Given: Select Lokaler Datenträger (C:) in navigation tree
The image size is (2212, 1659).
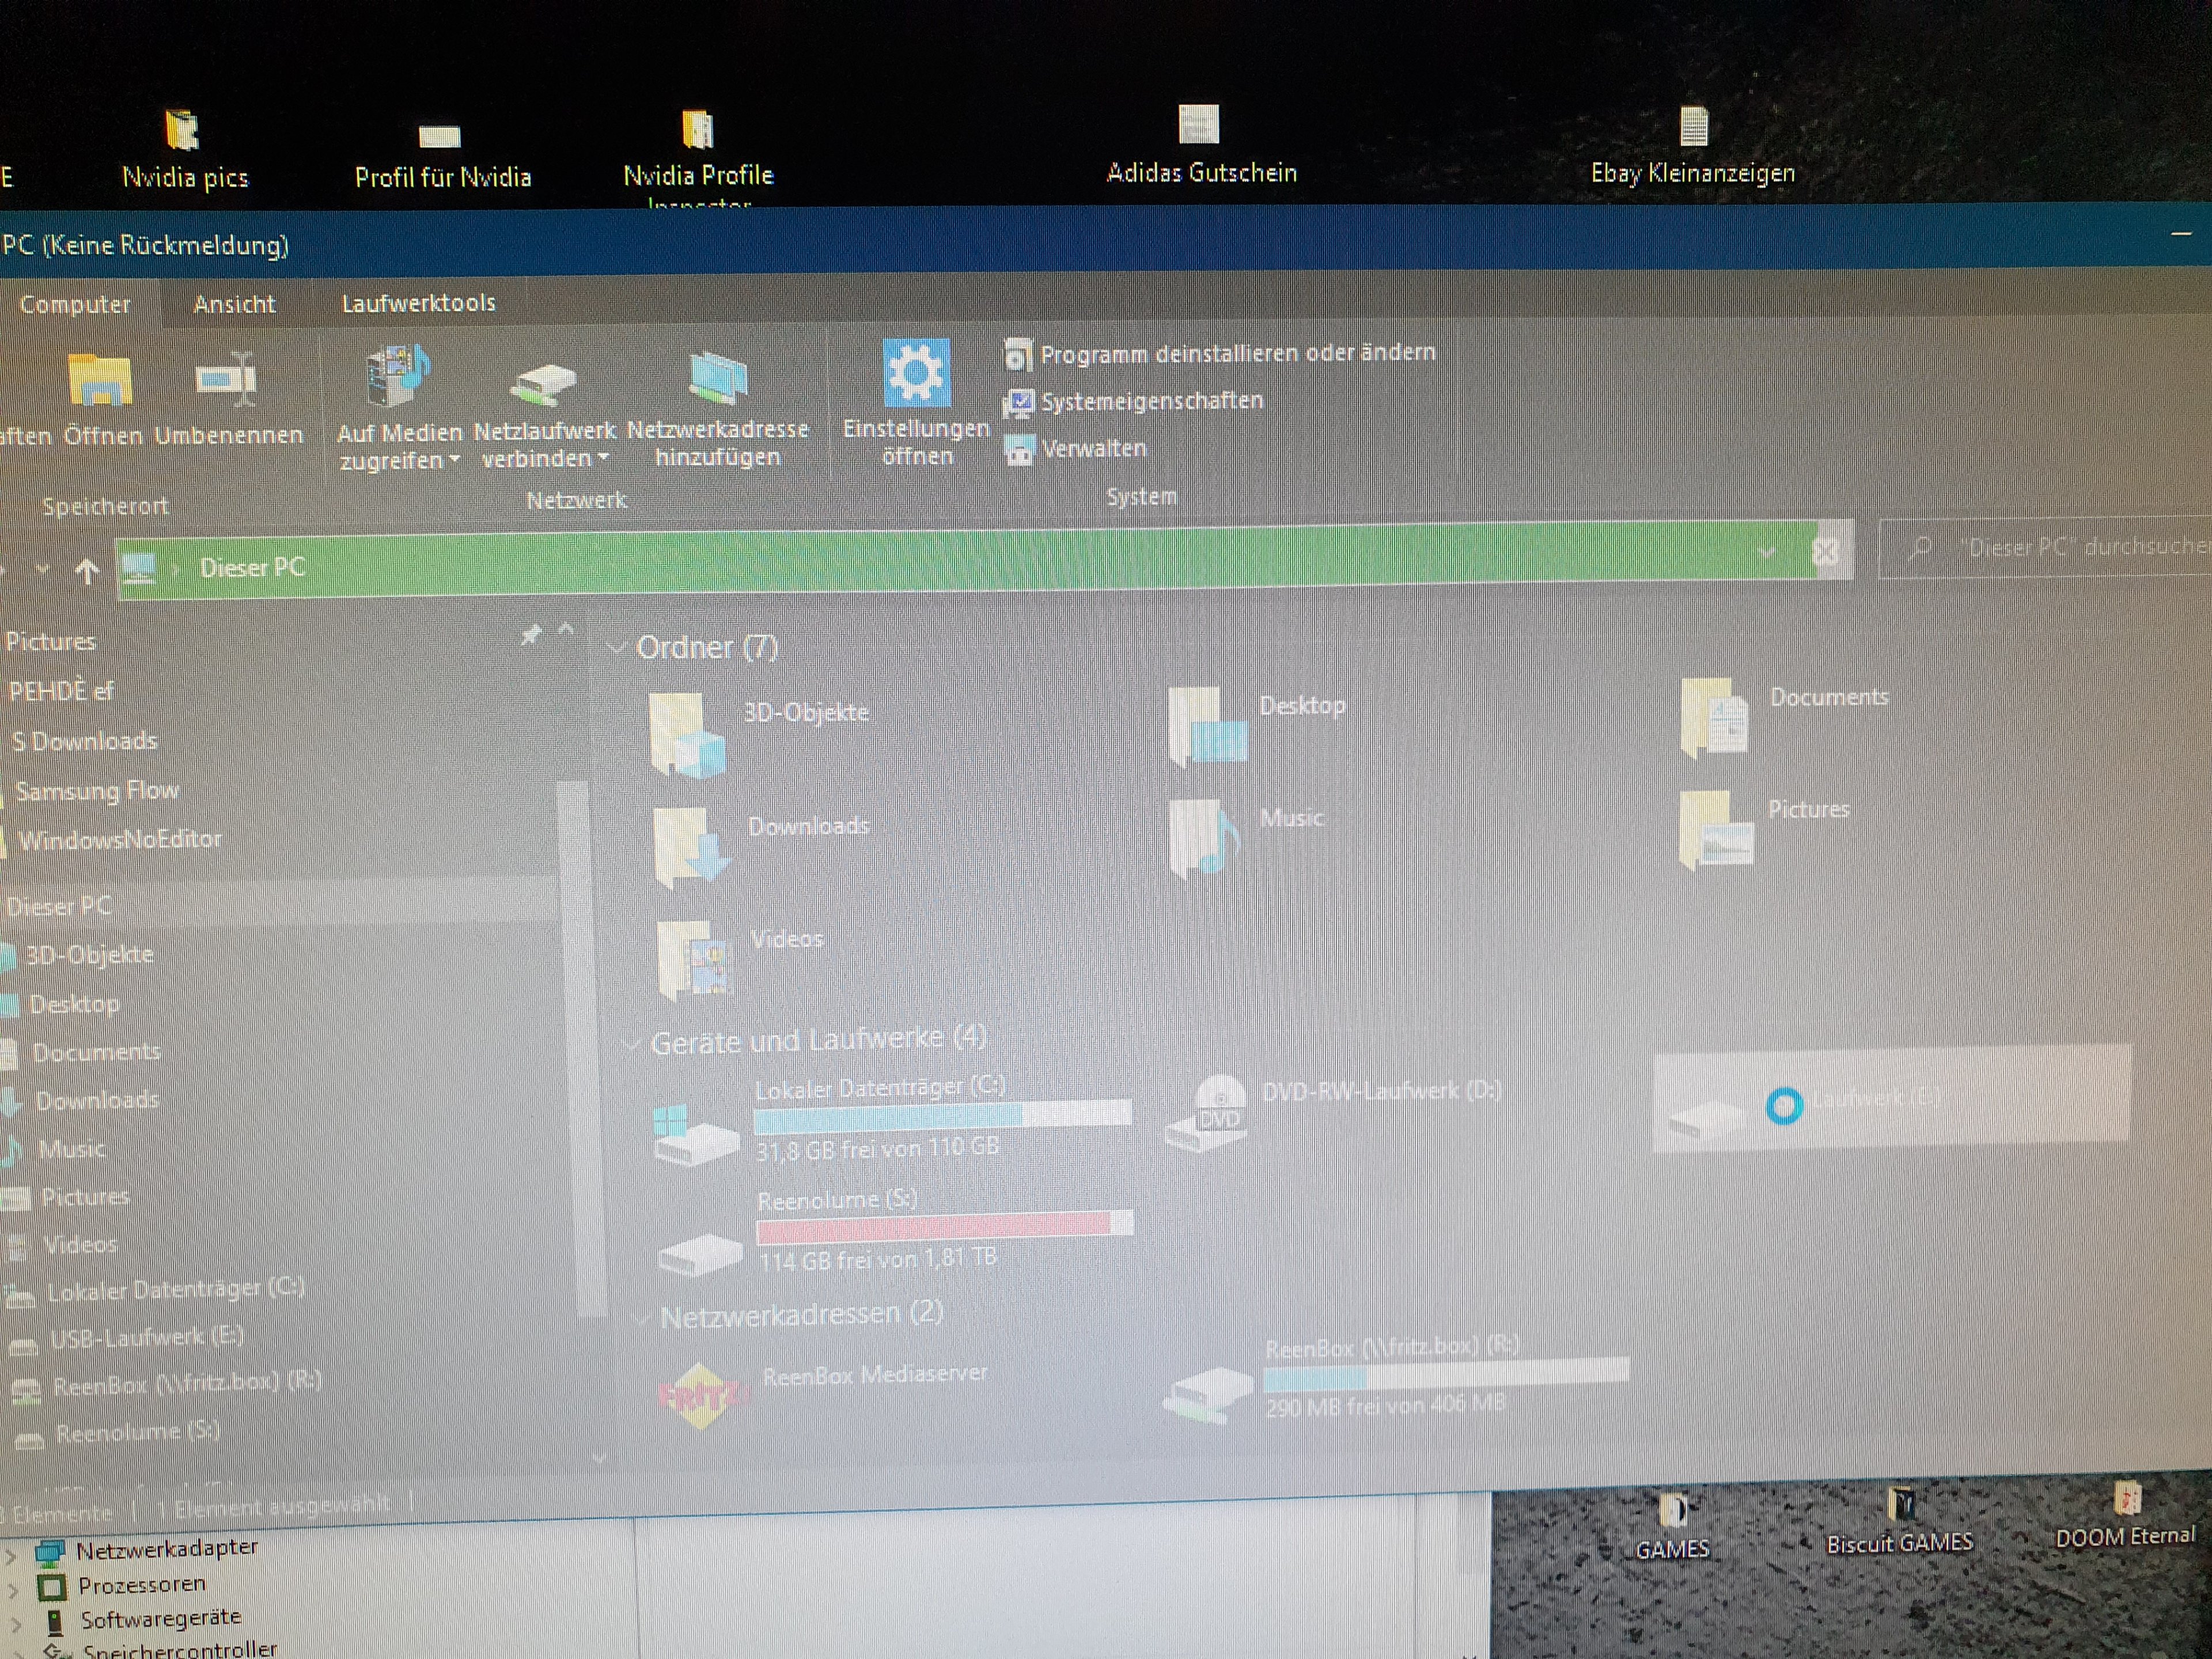Looking at the screenshot, I should pyautogui.click(x=175, y=1290).
